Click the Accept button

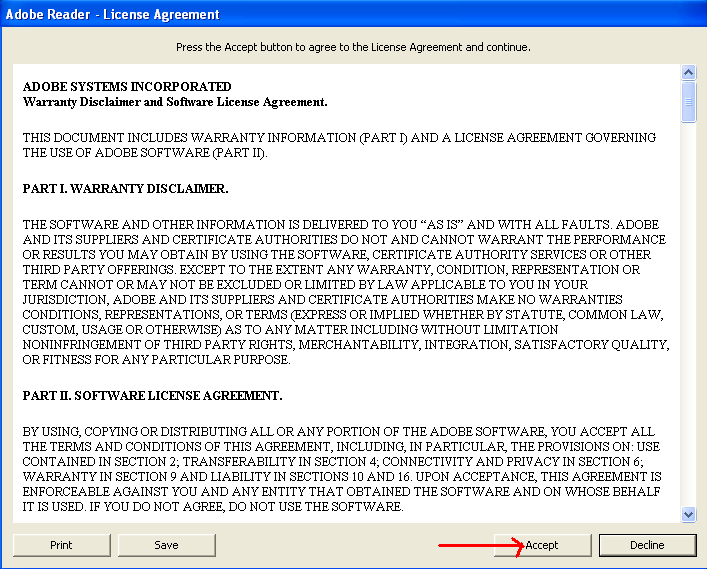click(x=542, y=545)
